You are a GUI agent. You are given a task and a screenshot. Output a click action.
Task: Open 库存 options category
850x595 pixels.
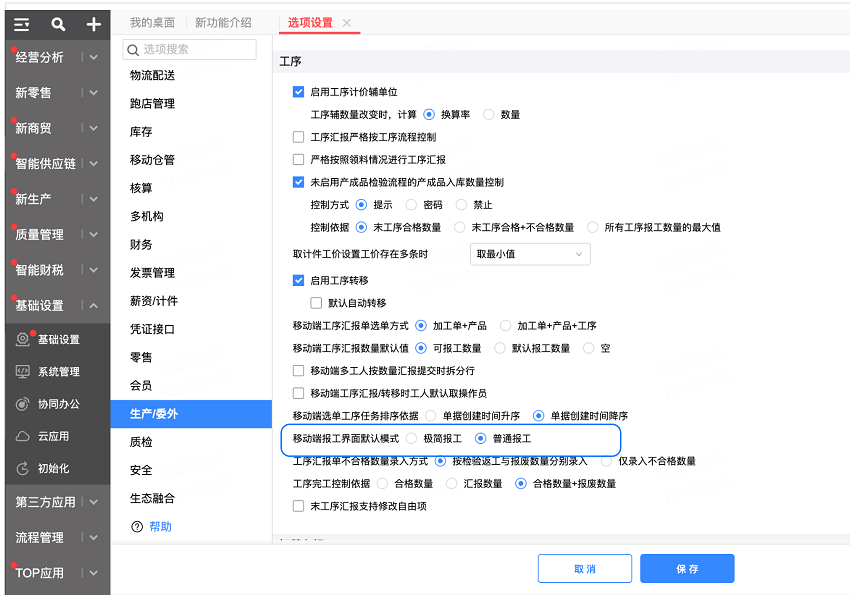[x=141, y=132]
